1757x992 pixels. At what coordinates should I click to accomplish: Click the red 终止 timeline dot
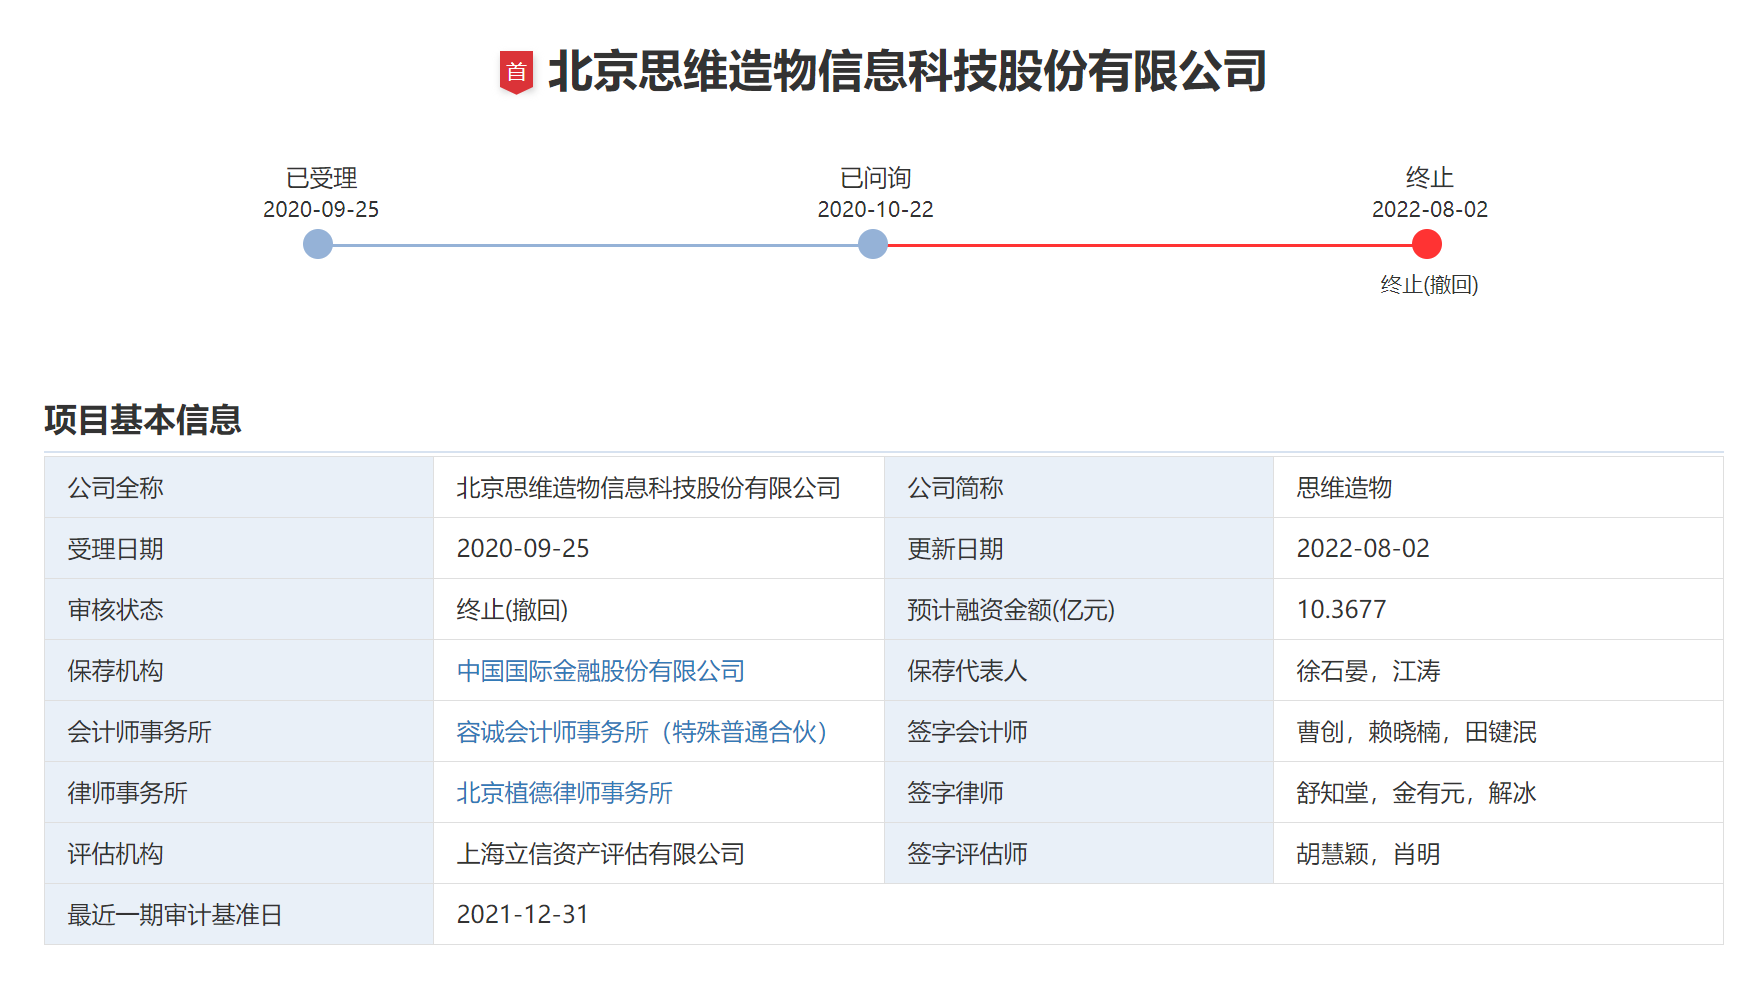(x=1429, y=243)
